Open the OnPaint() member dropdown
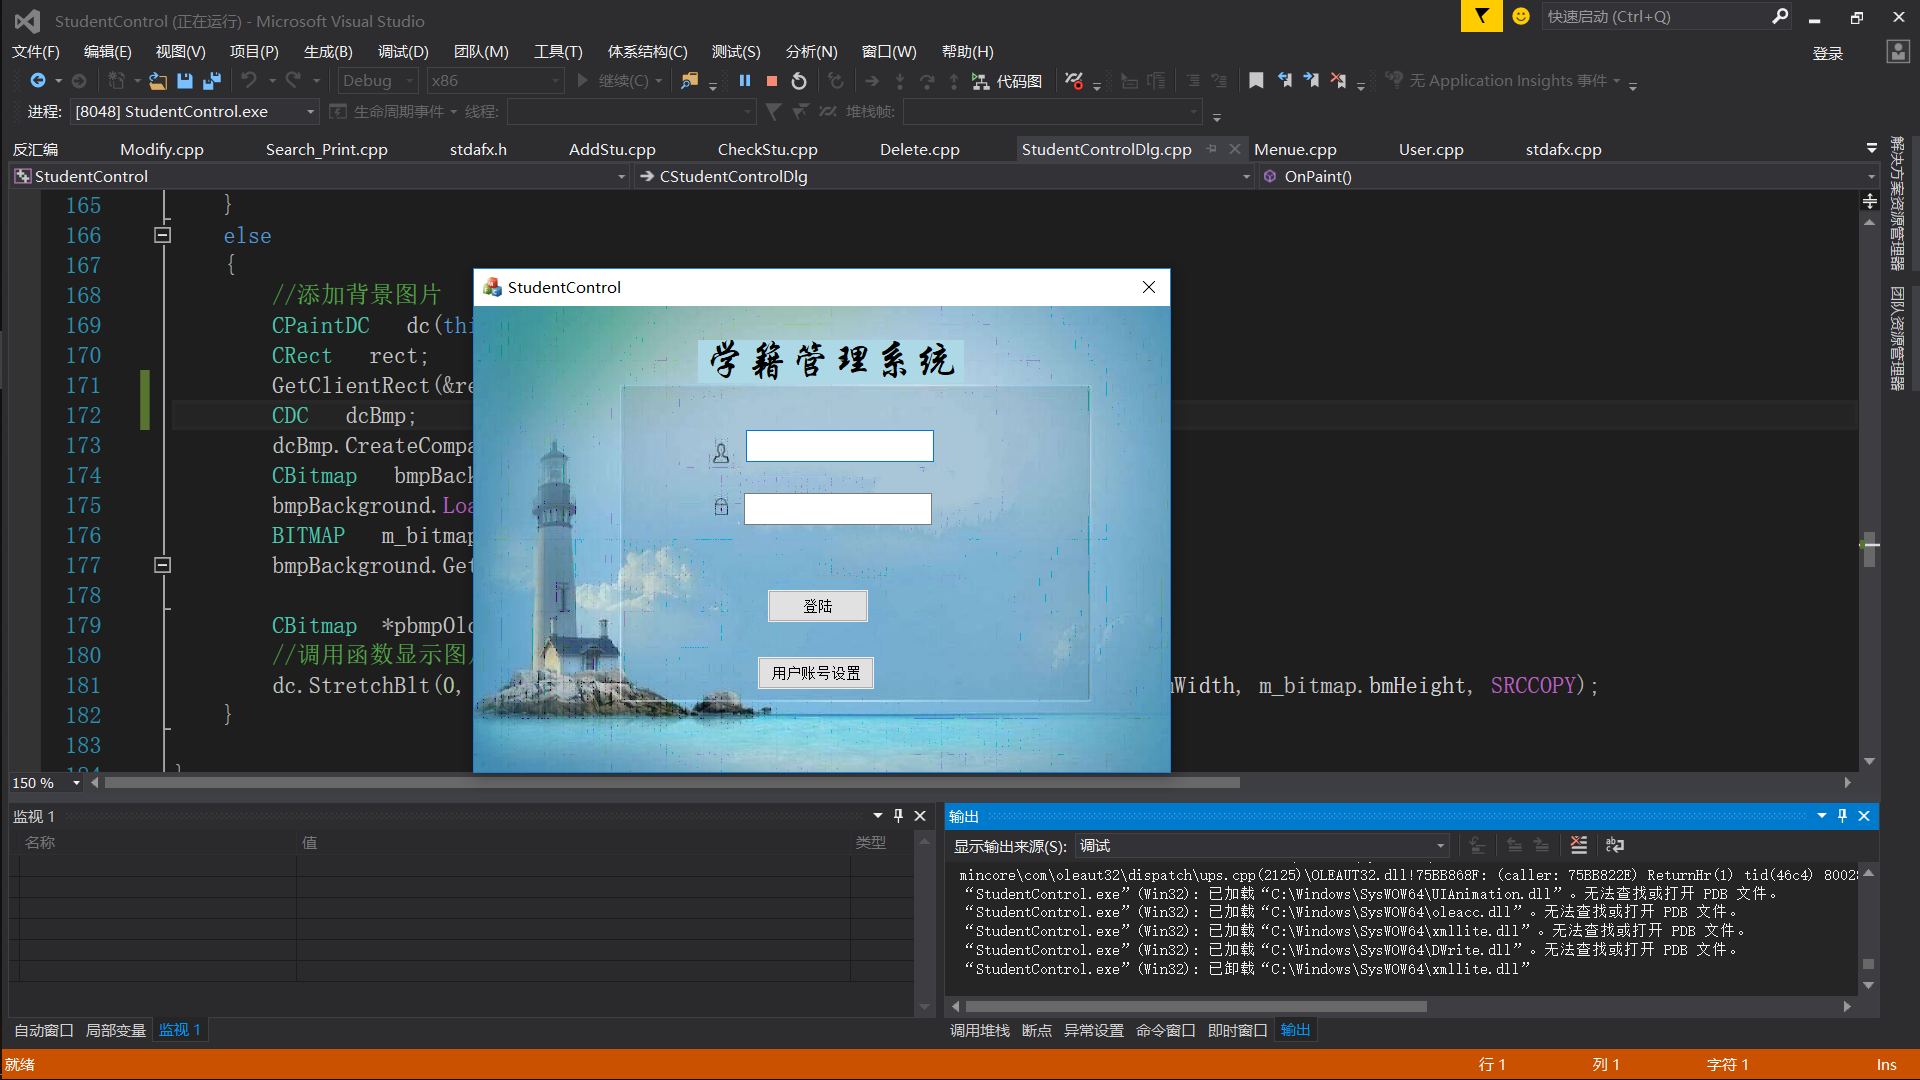The image size is (1920, 1080). pos(1870,177)
